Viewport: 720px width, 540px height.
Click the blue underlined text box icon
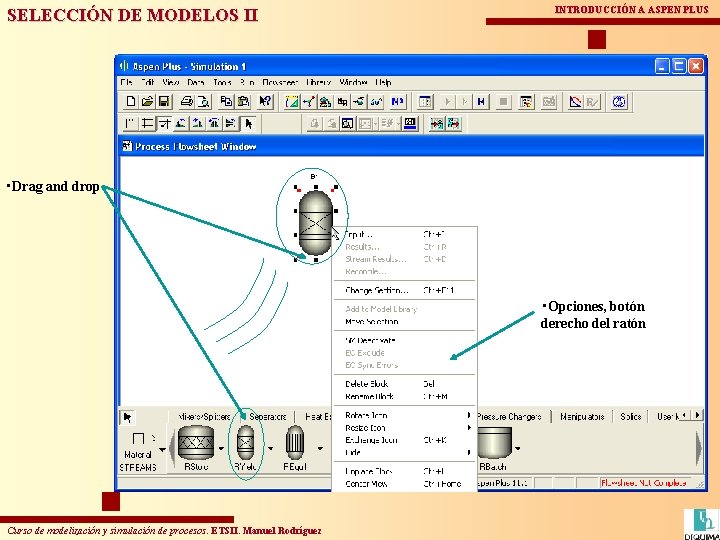[x=410, y=124]
